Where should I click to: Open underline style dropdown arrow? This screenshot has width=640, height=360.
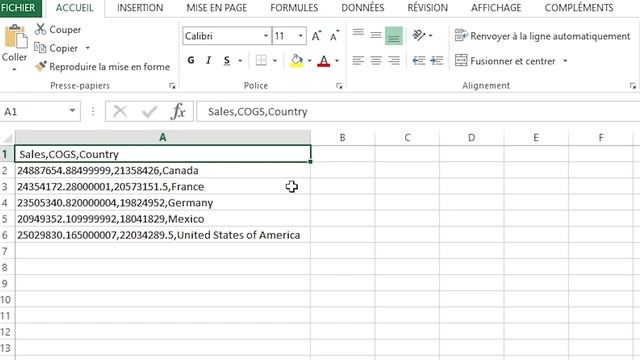[x=240, y=61]
